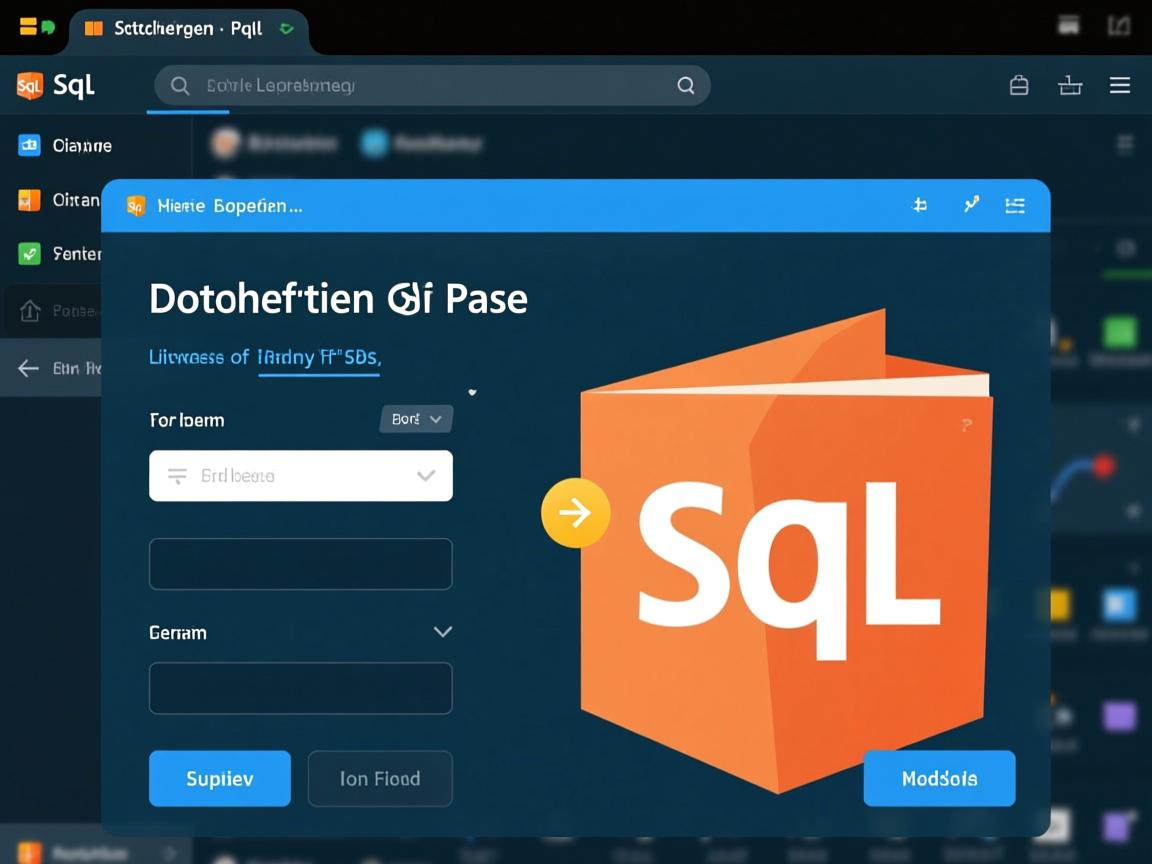This screenshot has width=1152, height=864.
Task: Click the key icon on the dialog title bar
Action: 971,204
